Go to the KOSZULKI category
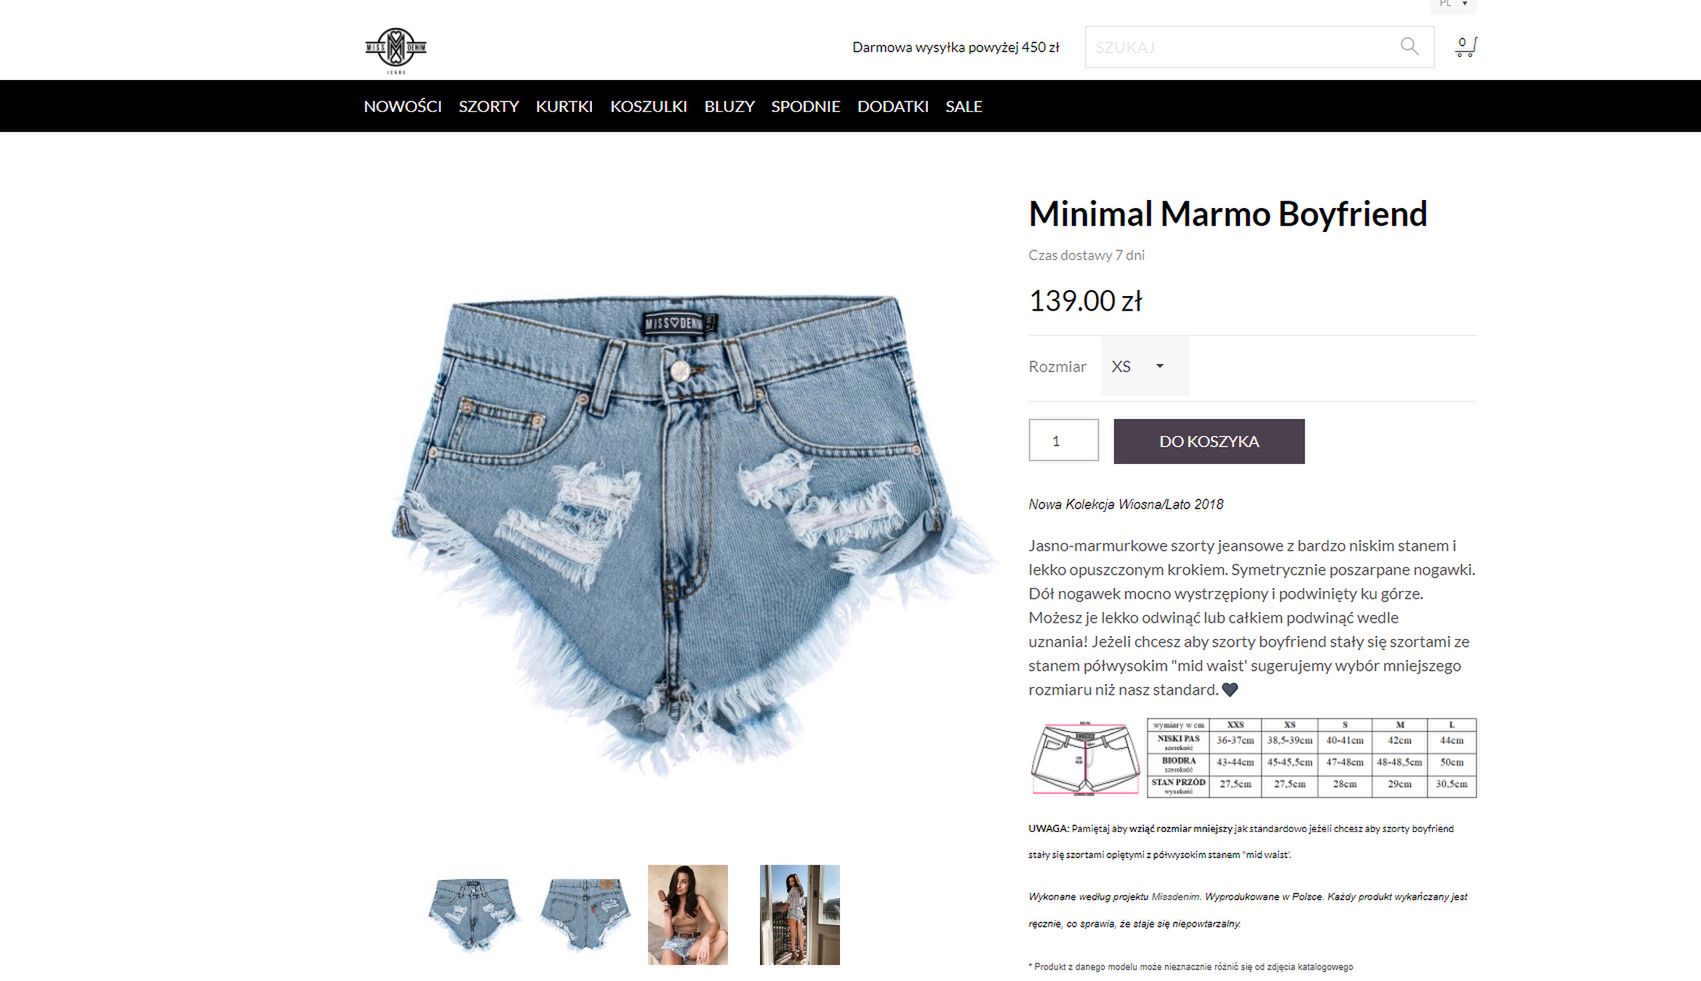Image resolution: width=1701 pixels, height=981 pixels. pos(648,106)
